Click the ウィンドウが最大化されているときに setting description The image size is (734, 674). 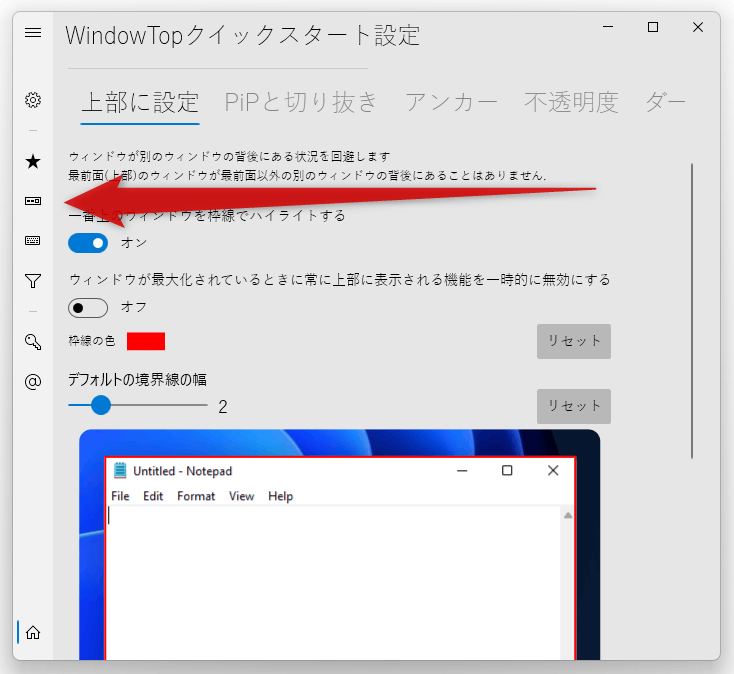coord(340,280)
